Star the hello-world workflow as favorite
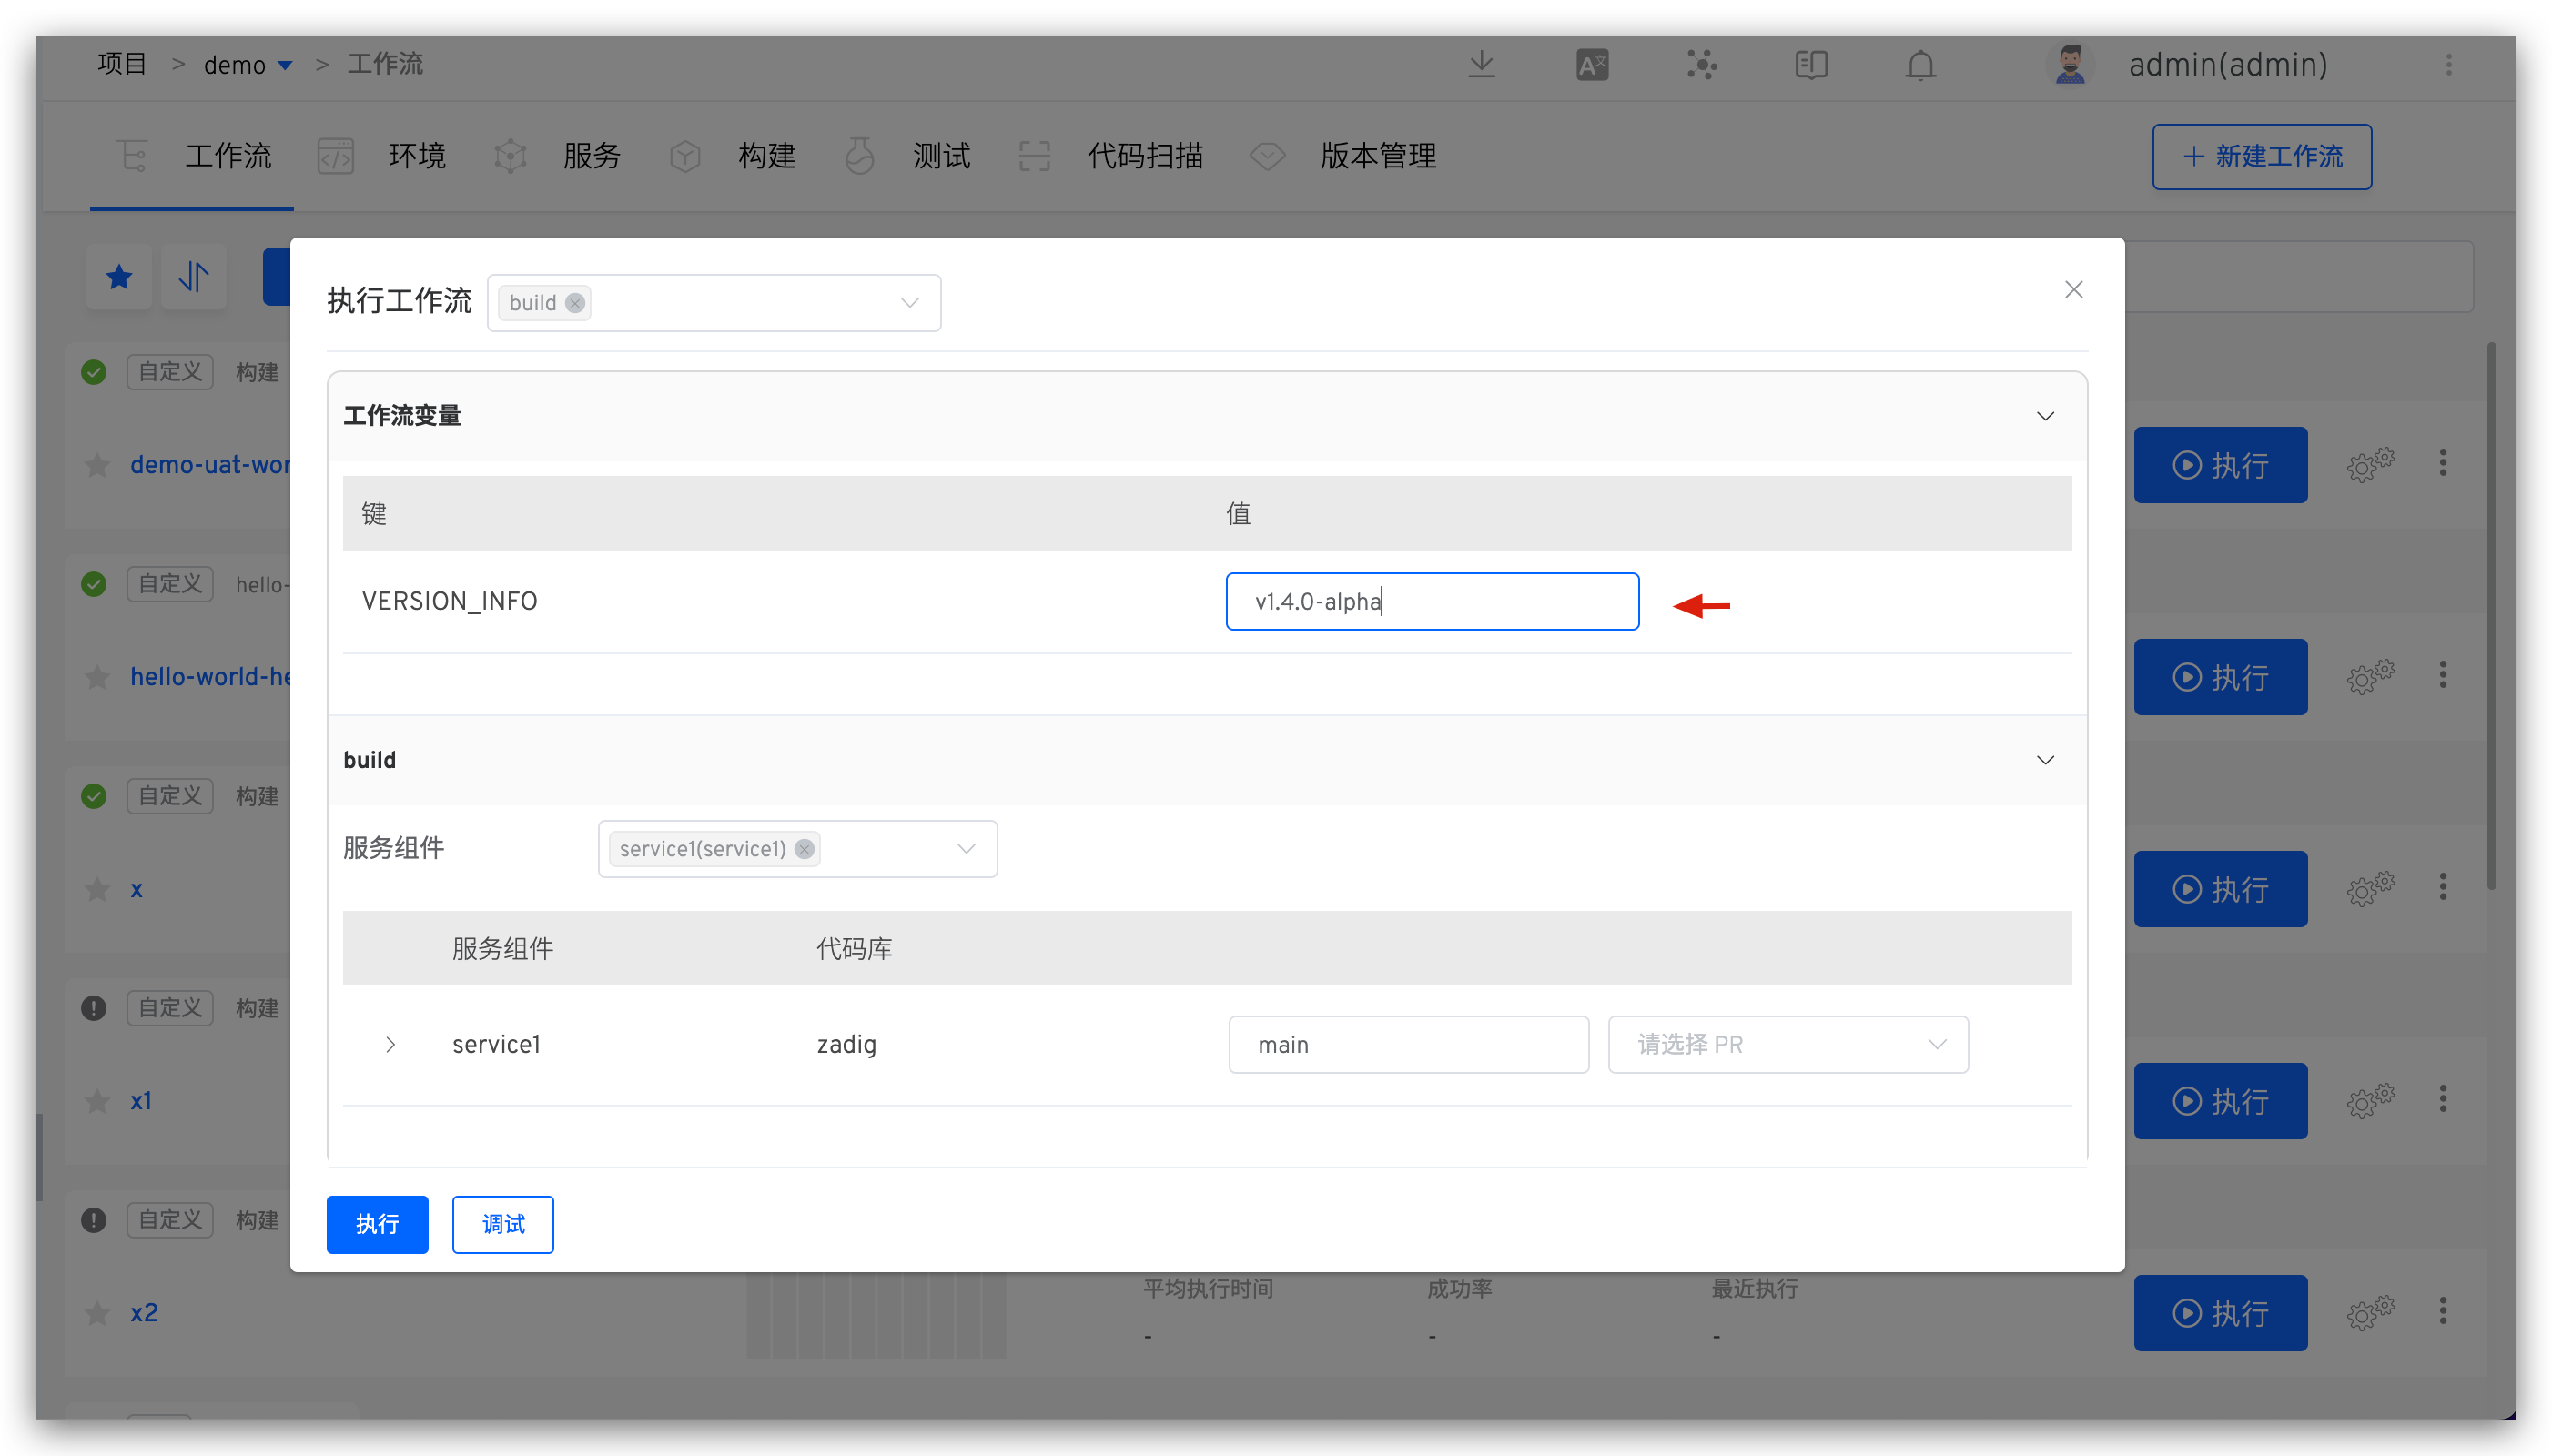Screen dimensions: 2552x1456 97,677
